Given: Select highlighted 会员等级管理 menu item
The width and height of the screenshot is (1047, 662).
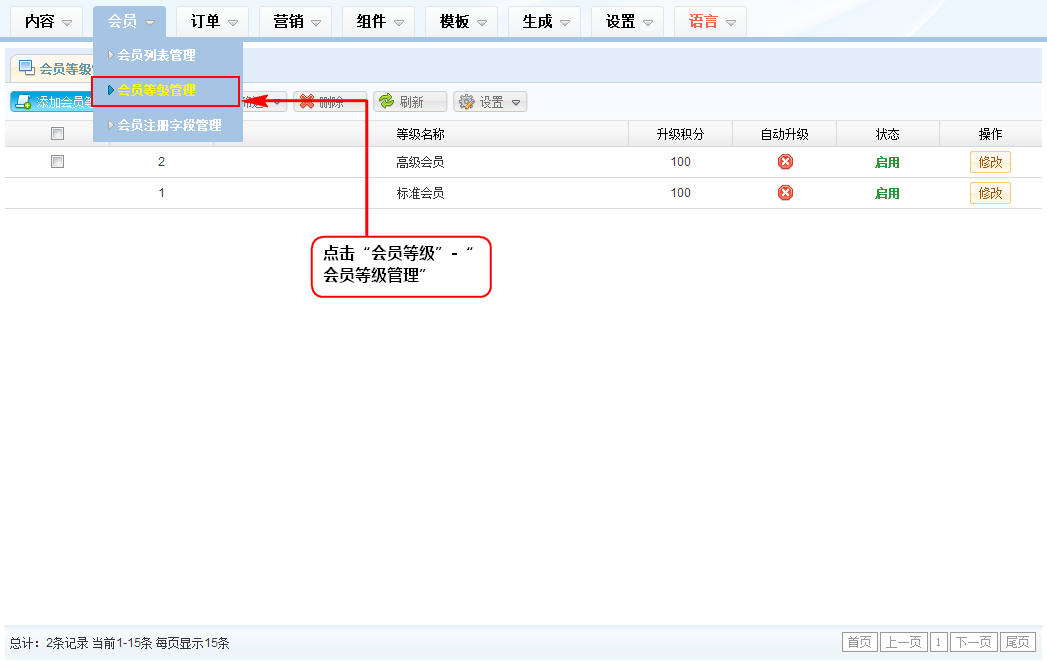Looking at the screenshot, I should click(156, 90).
